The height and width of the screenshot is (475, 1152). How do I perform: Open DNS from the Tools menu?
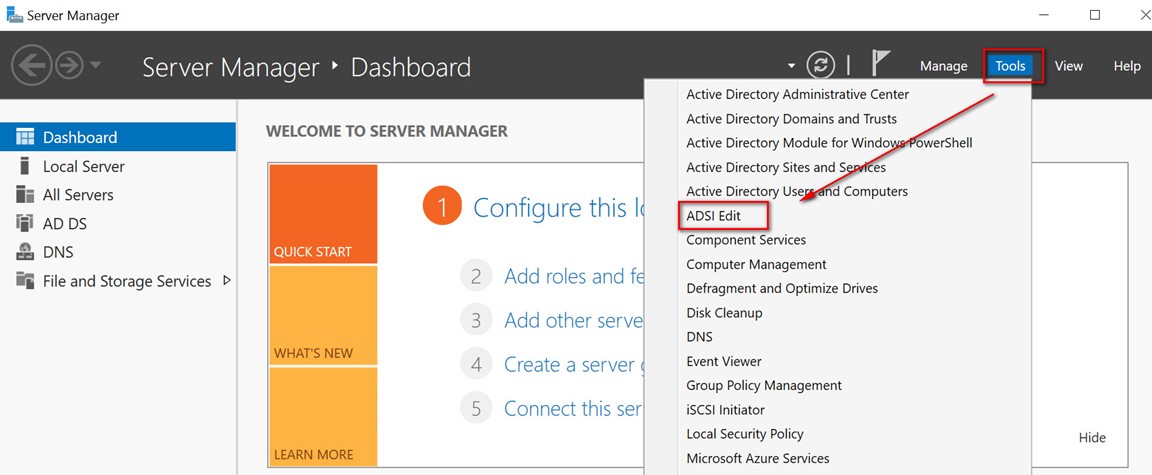coord(699,336)
